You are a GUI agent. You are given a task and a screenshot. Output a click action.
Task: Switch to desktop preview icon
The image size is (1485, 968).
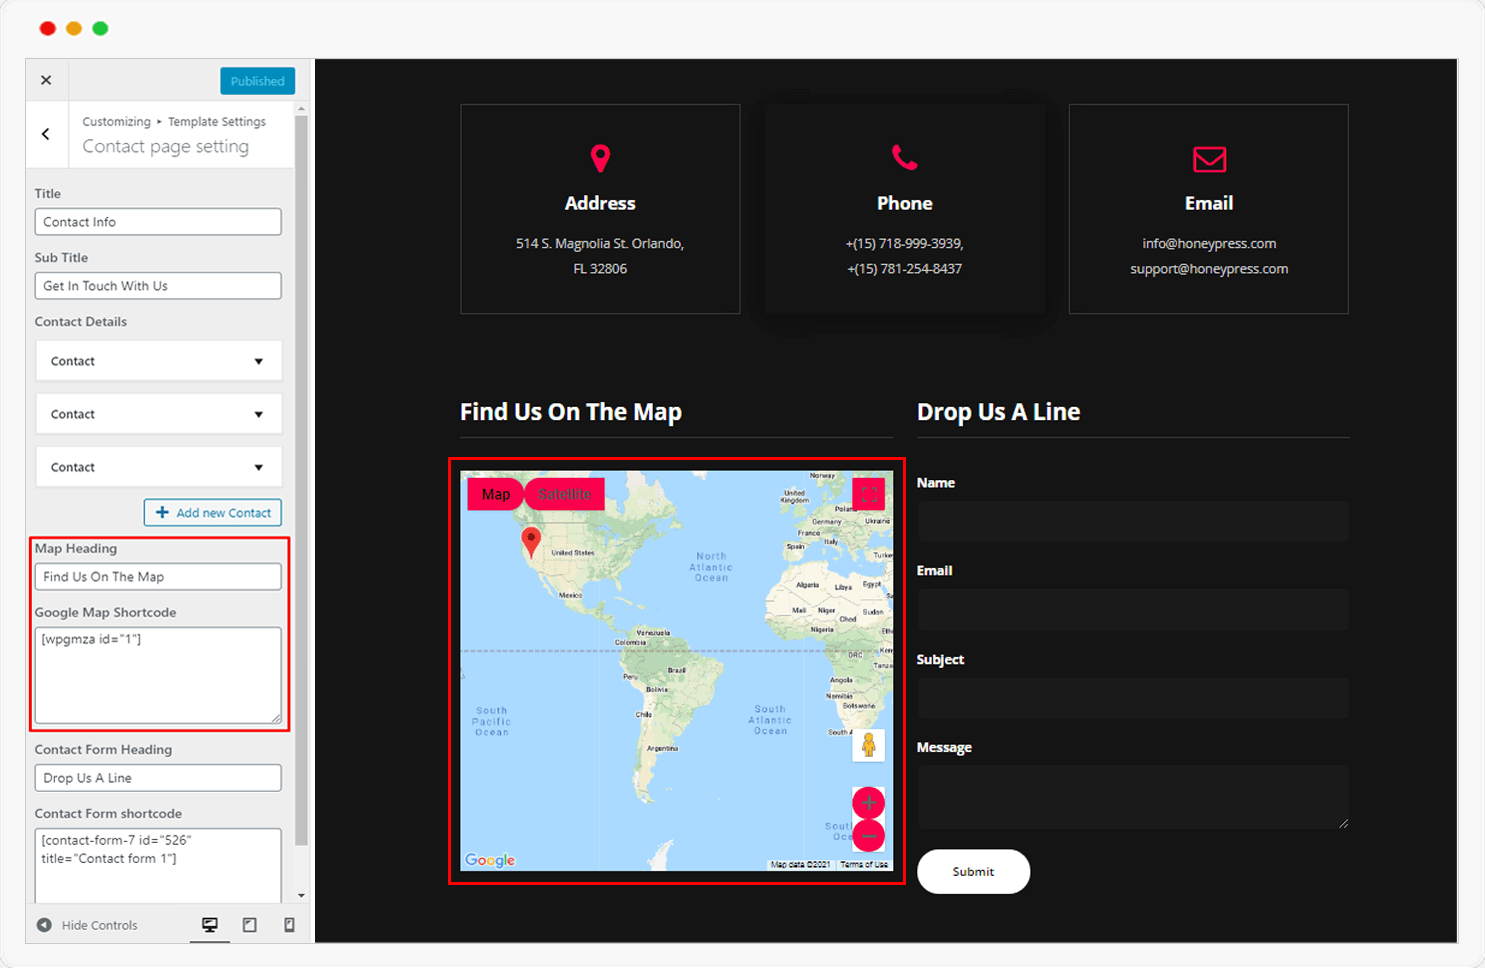pos(210,925)
